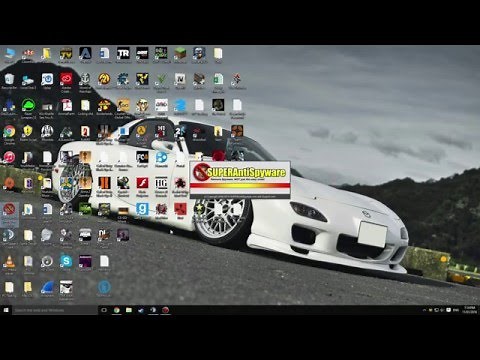Image resolution: width=480 pixels, height=360 pixels.
Task: Open Task View on the taskbar
Action: point(104,310)
